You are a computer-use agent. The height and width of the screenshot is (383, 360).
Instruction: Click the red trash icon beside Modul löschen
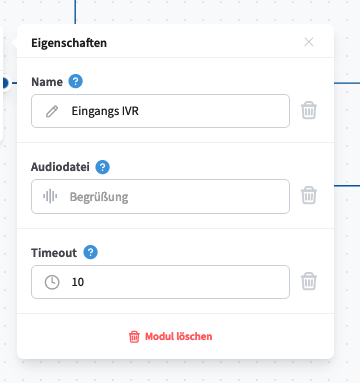click(134, 337)
